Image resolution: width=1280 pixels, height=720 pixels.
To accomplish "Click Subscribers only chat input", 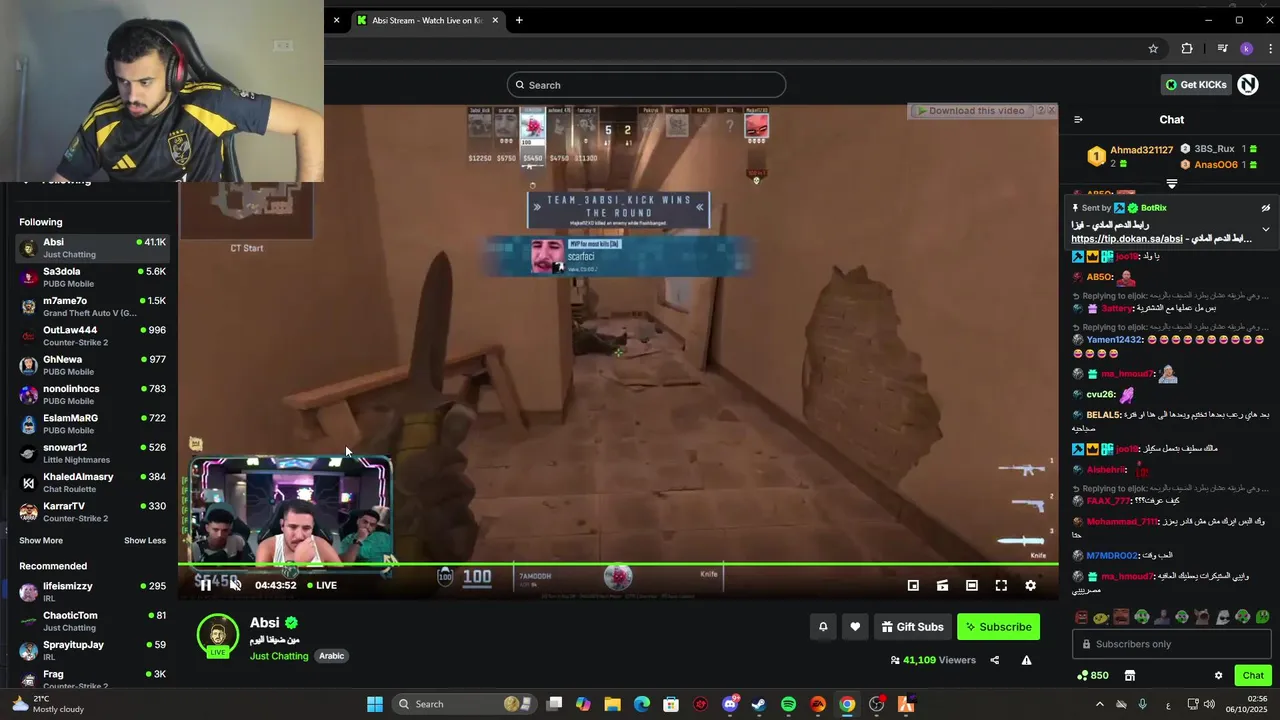I will point(1170,644).
